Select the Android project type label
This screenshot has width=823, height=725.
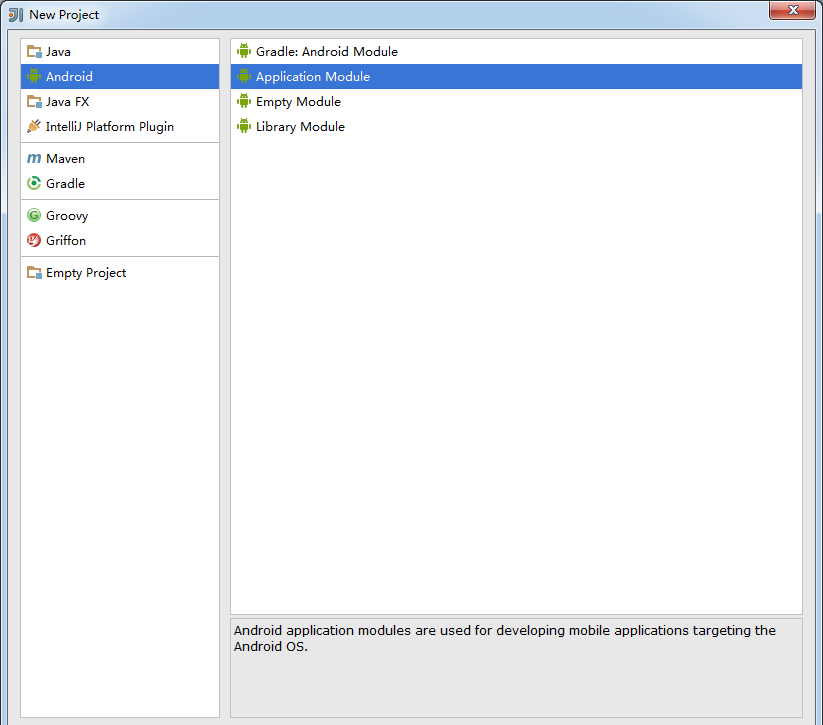[x=69, y=76]
